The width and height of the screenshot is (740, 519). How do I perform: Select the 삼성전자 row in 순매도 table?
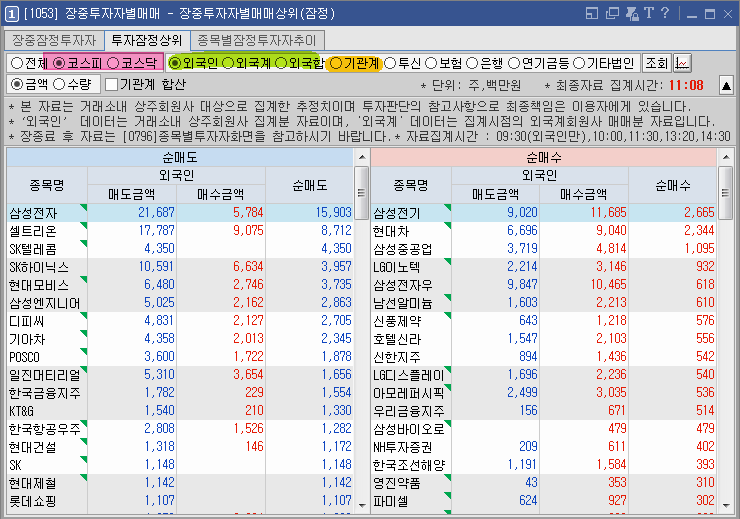180,213
